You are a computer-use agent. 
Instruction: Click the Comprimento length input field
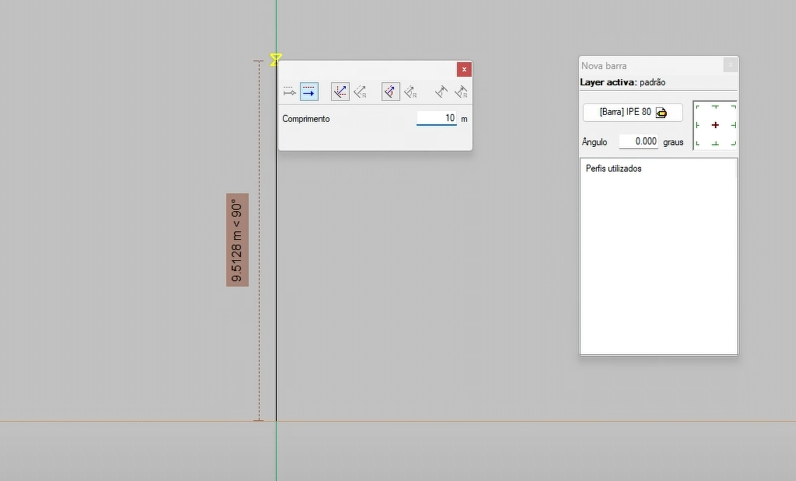(437, 118)
